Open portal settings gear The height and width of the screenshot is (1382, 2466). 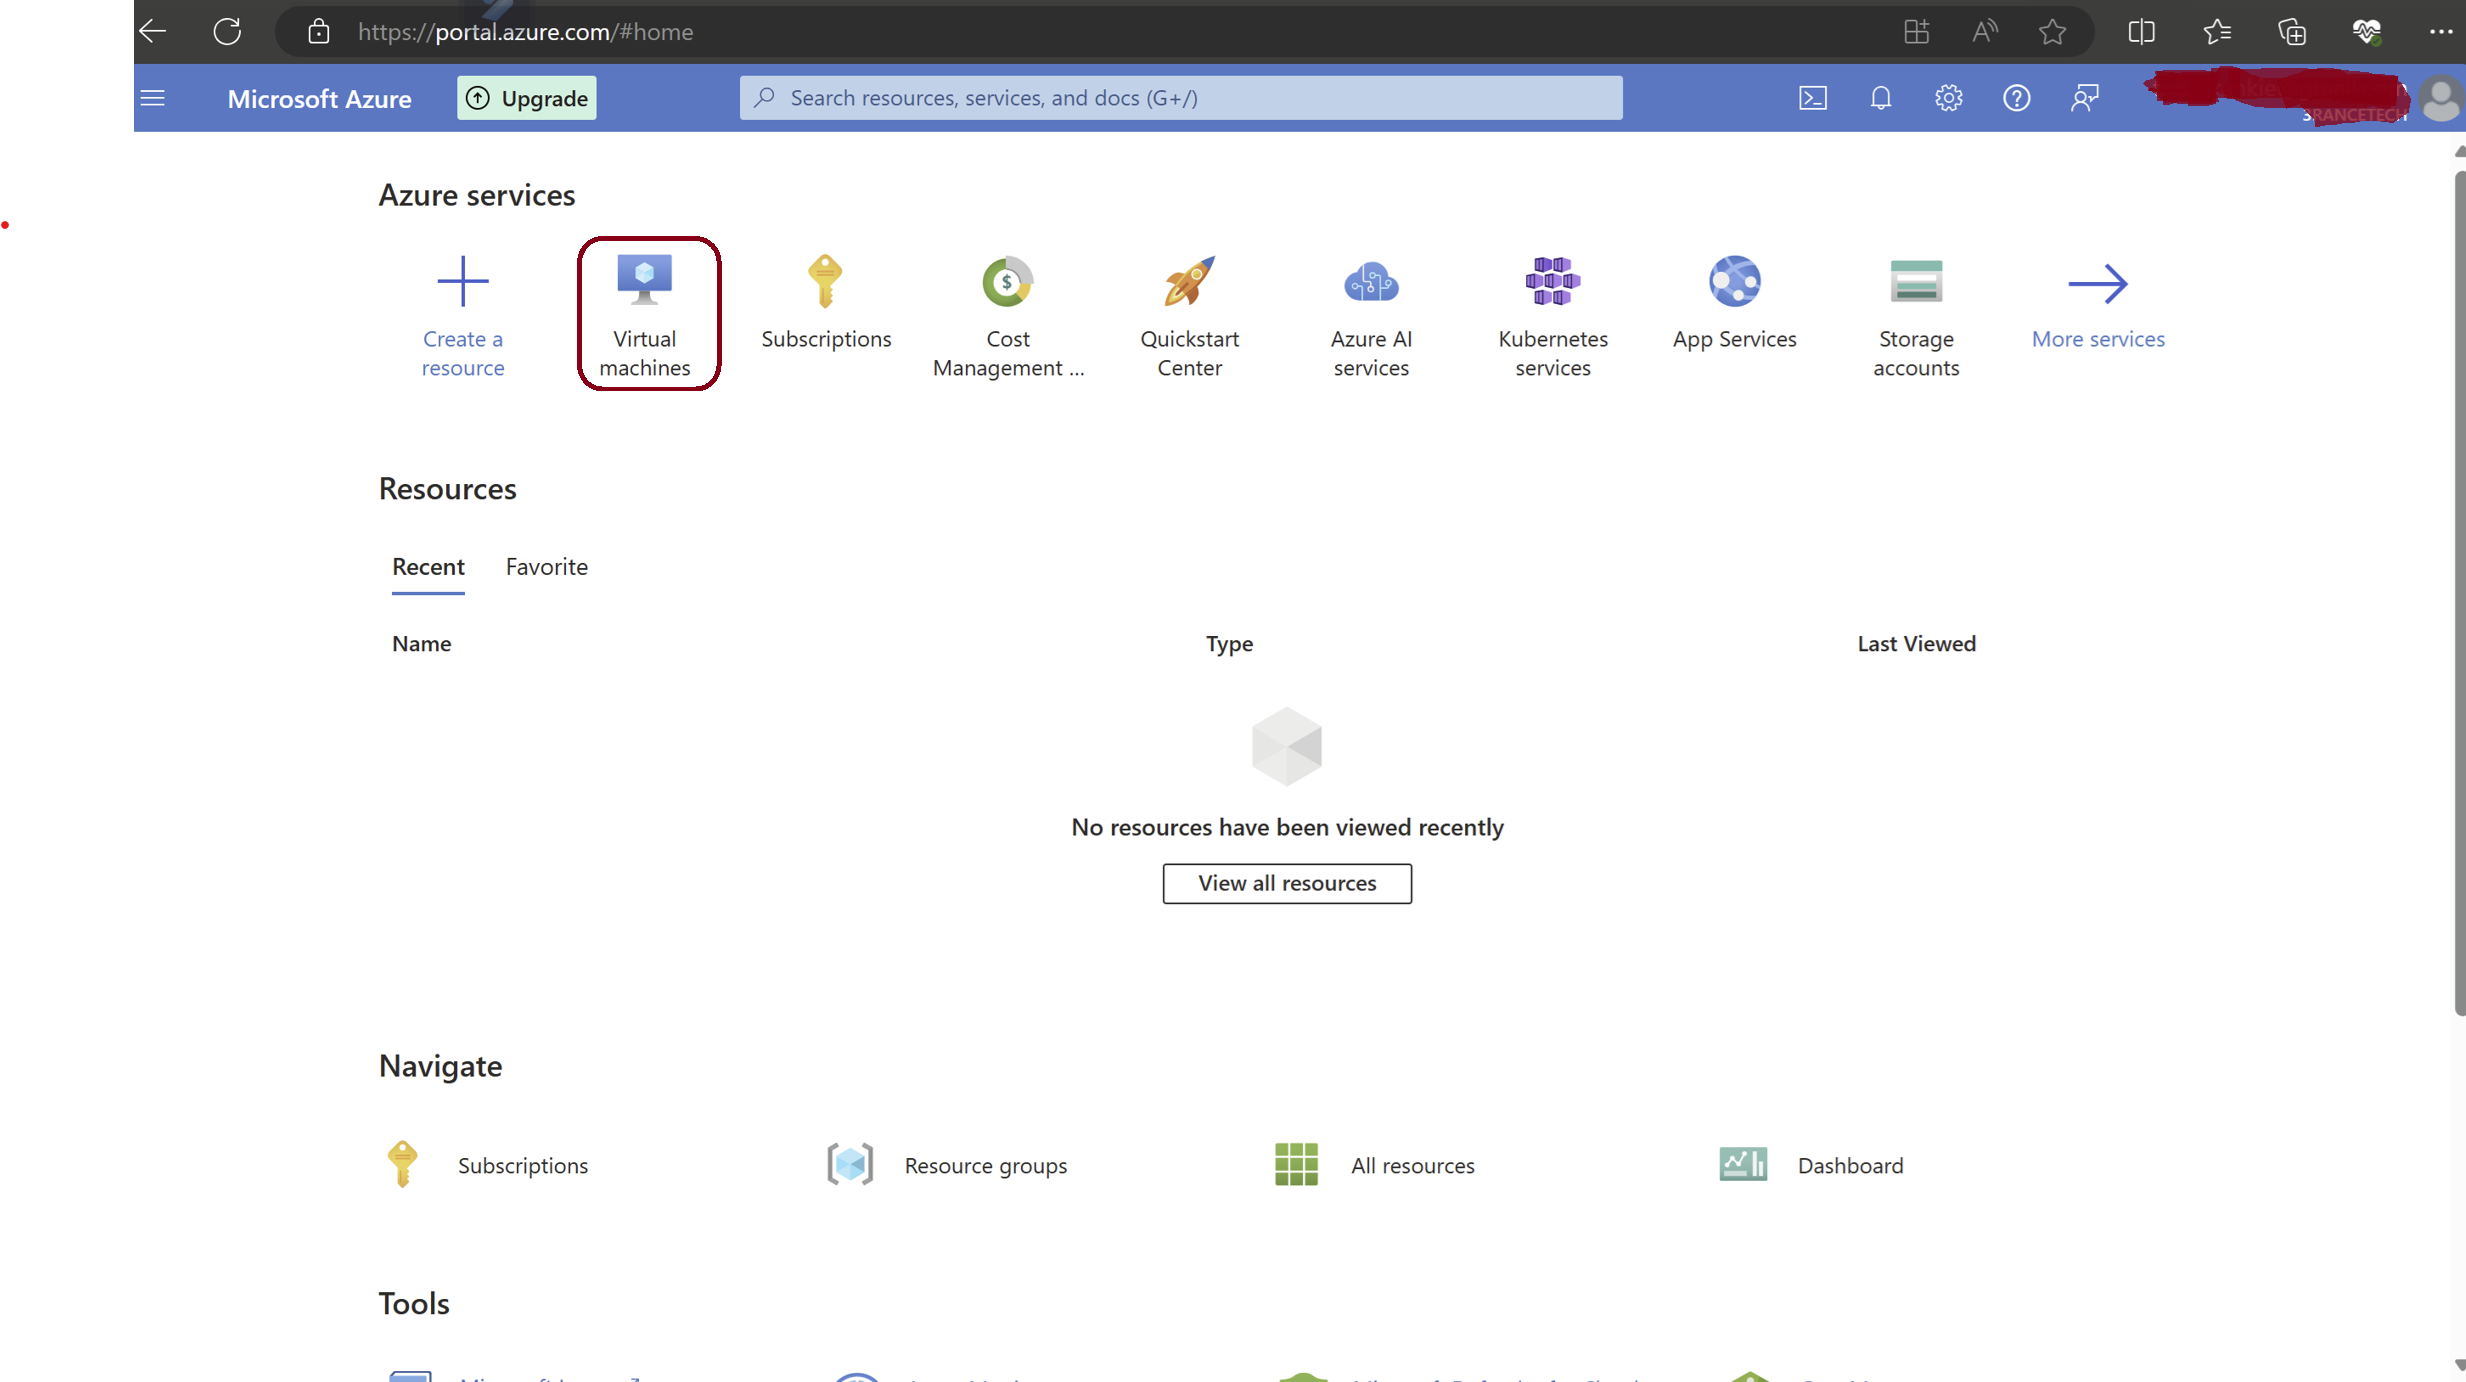point(1948,98)
